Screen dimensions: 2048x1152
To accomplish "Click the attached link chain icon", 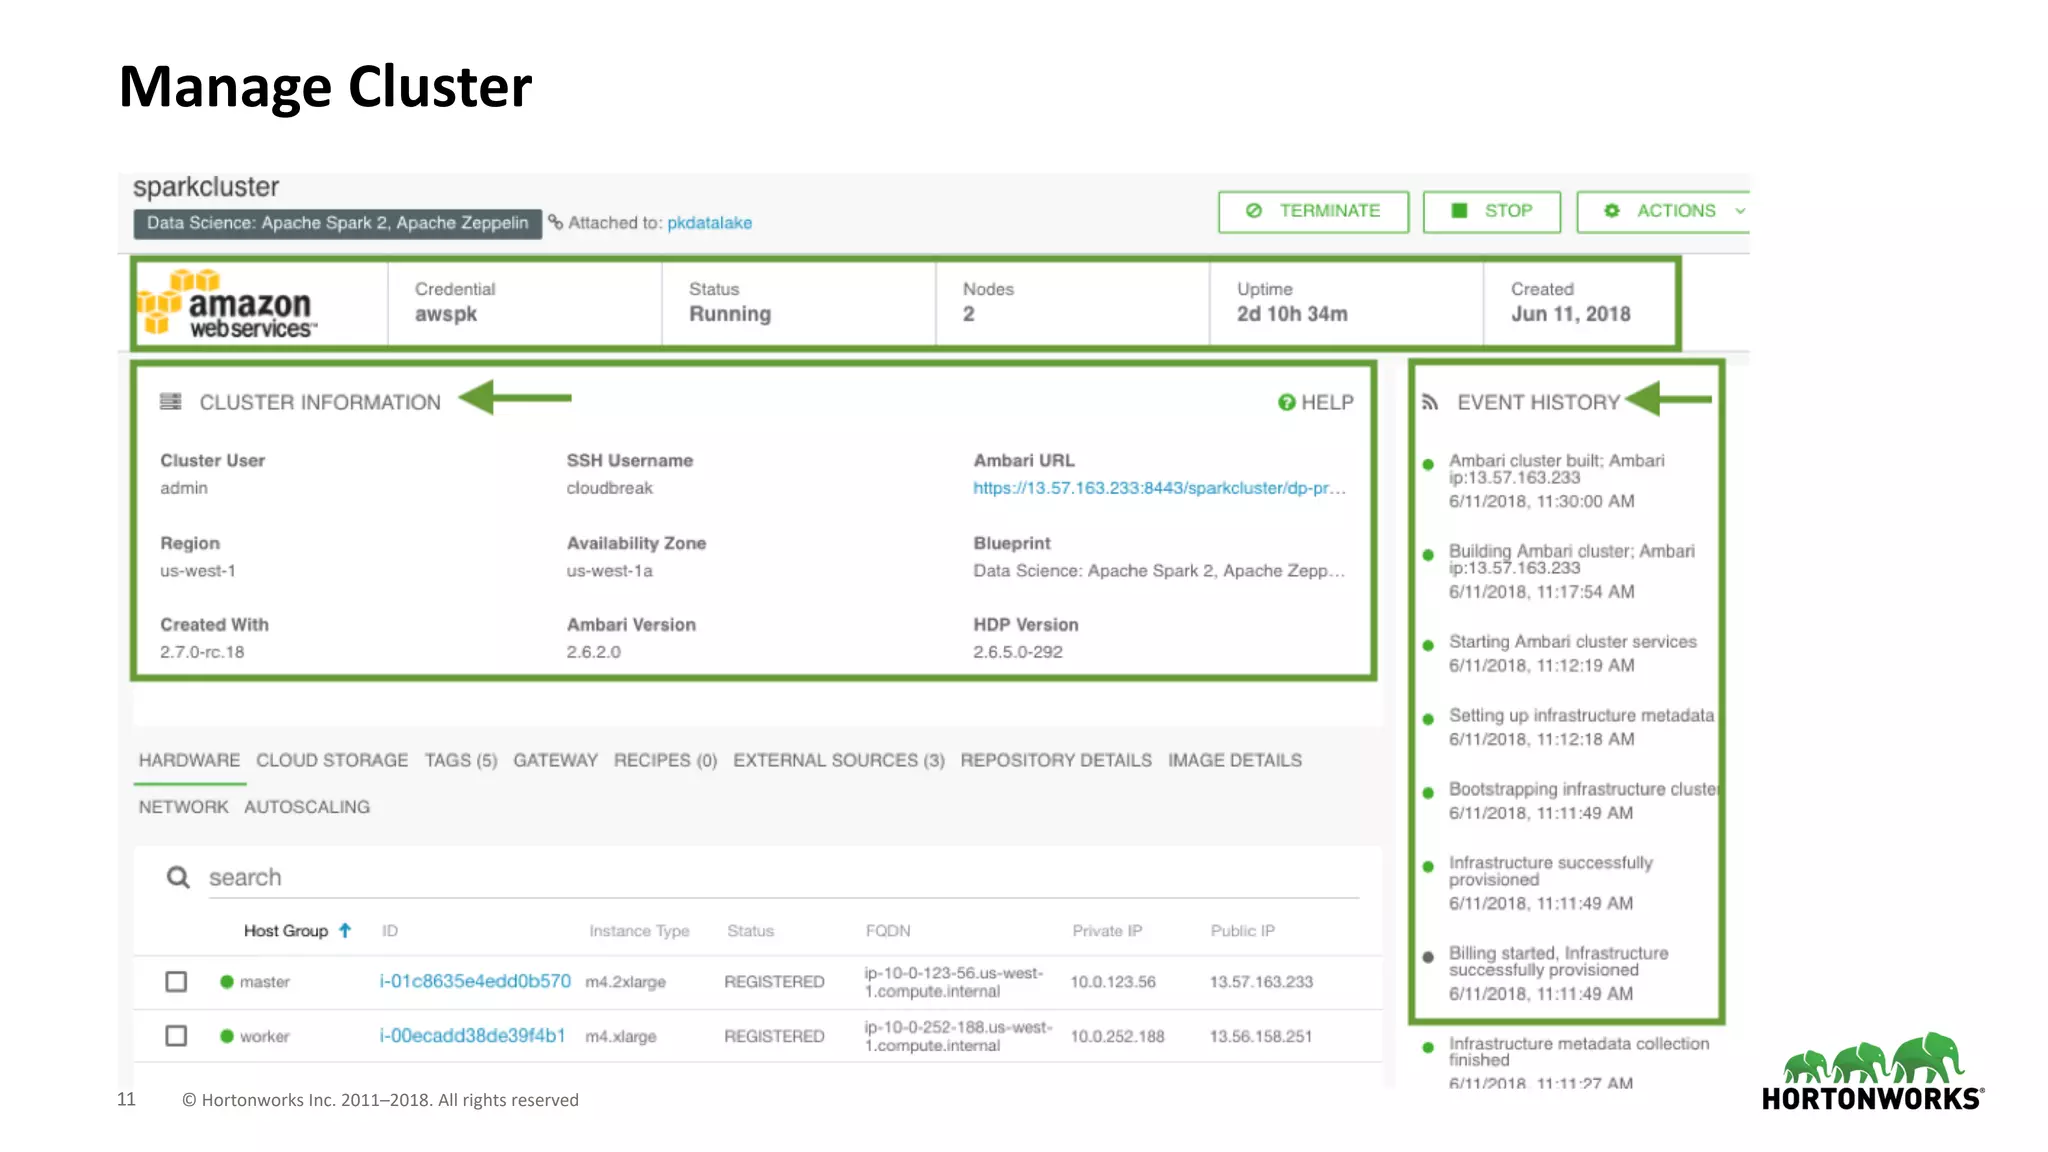I will [556, 222].
